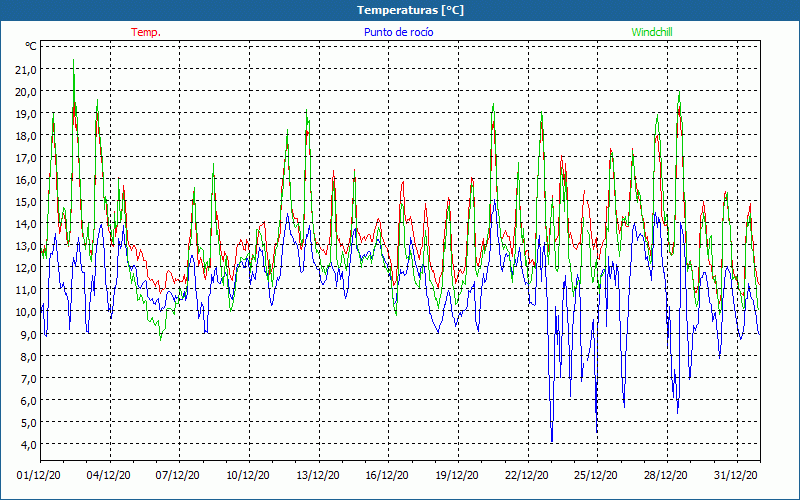Click the 01/12/20 date label
800x500 pixels.
click(39, 476)
